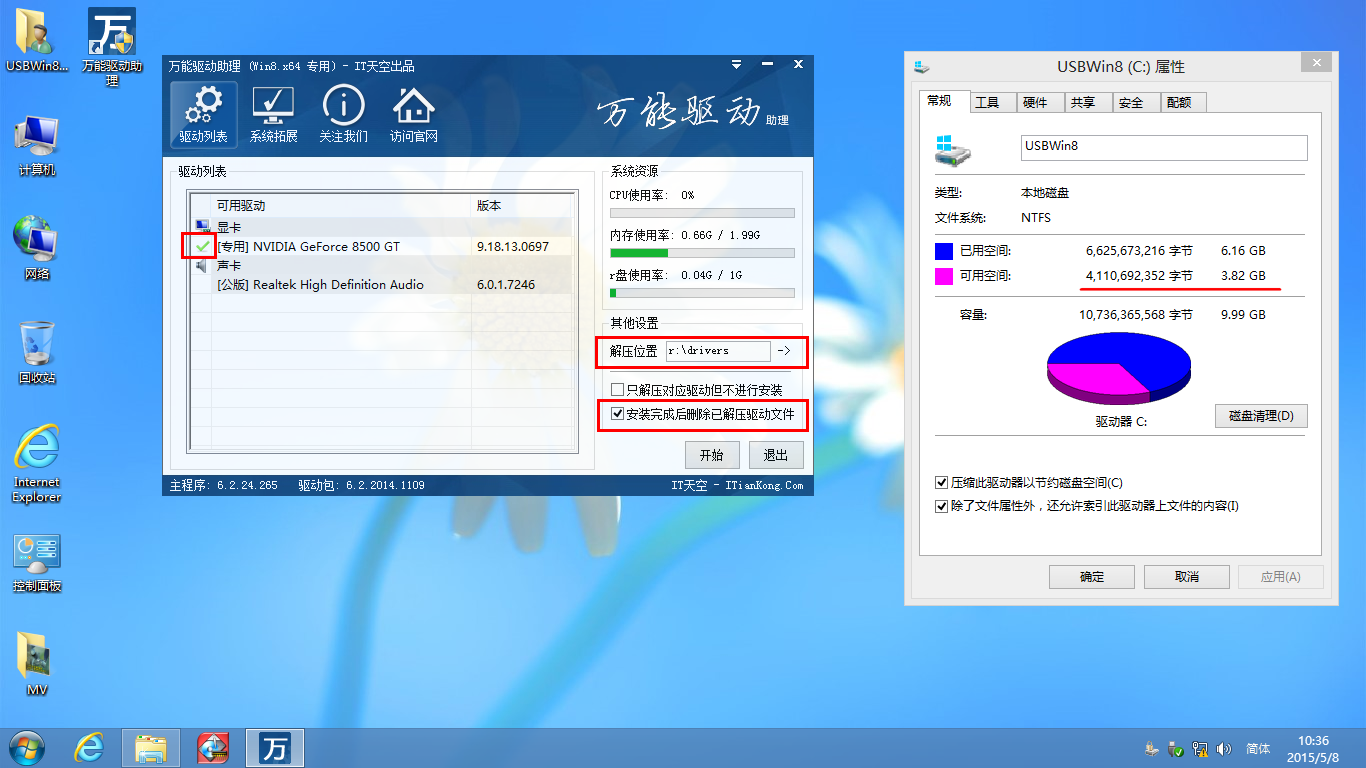Viewport: 1366px width, 768px height.
Task: Click the safely remove USB tray icon
Action: click(1177, 749)
